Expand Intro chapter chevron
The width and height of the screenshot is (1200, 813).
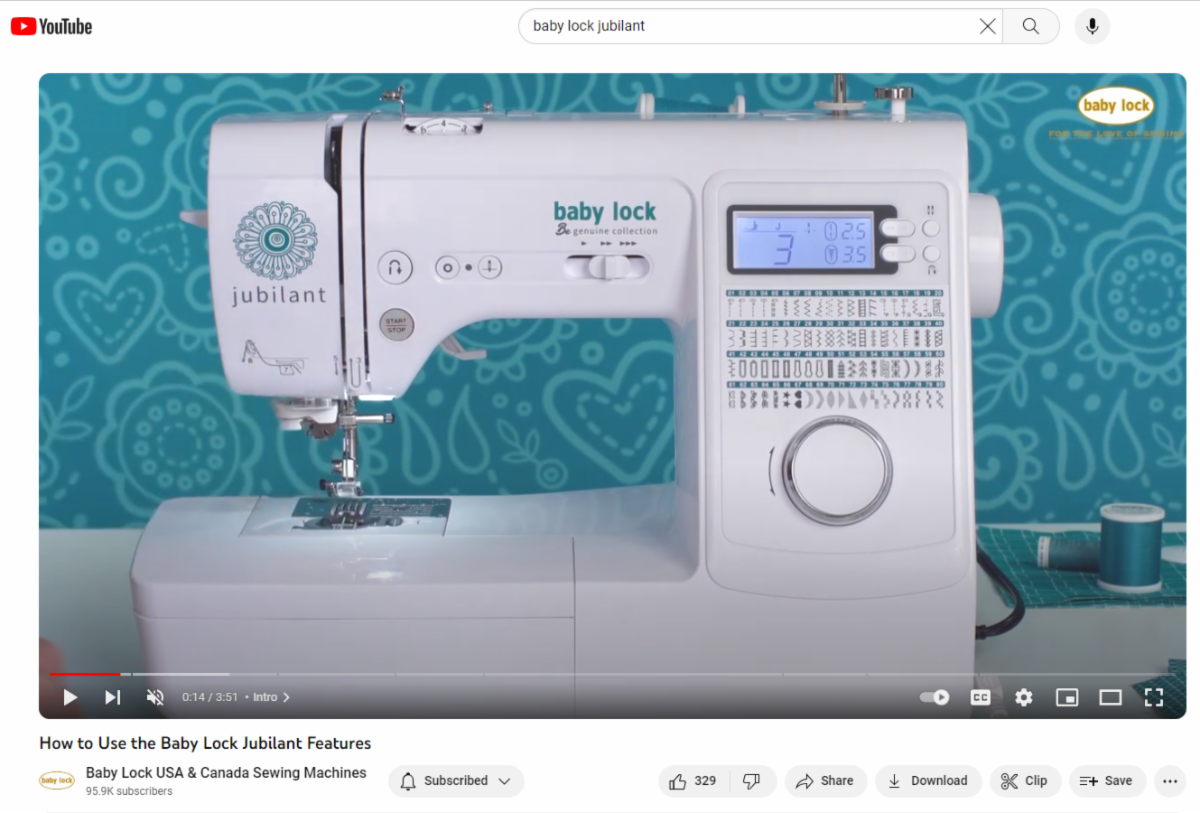click(x=286, y=697)
